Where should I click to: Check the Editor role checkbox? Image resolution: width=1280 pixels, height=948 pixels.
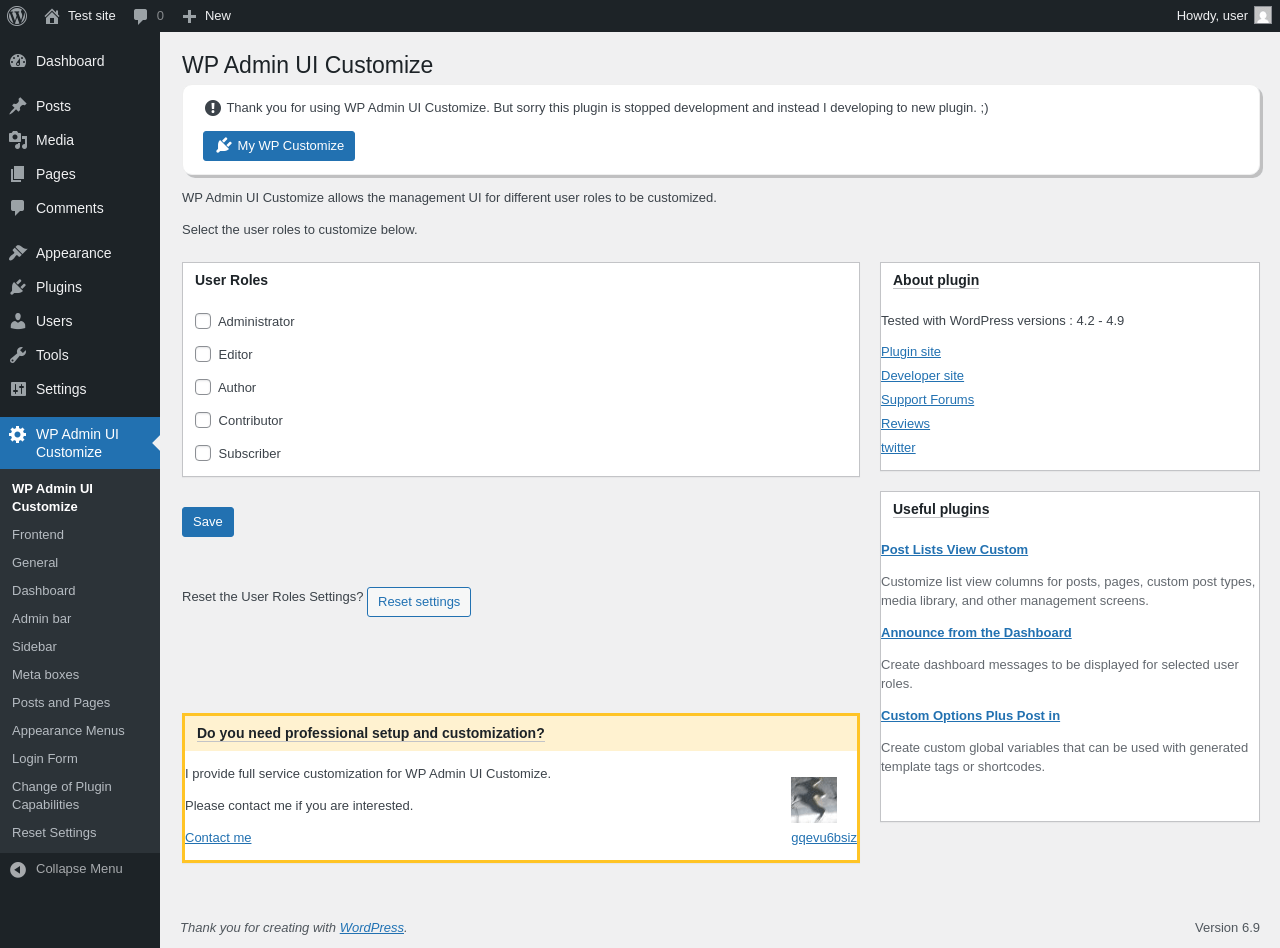point(203,354)
